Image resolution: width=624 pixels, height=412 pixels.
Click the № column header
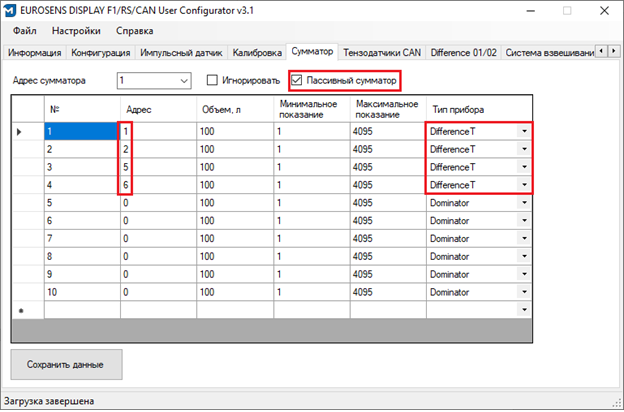[x=82, y=109]
